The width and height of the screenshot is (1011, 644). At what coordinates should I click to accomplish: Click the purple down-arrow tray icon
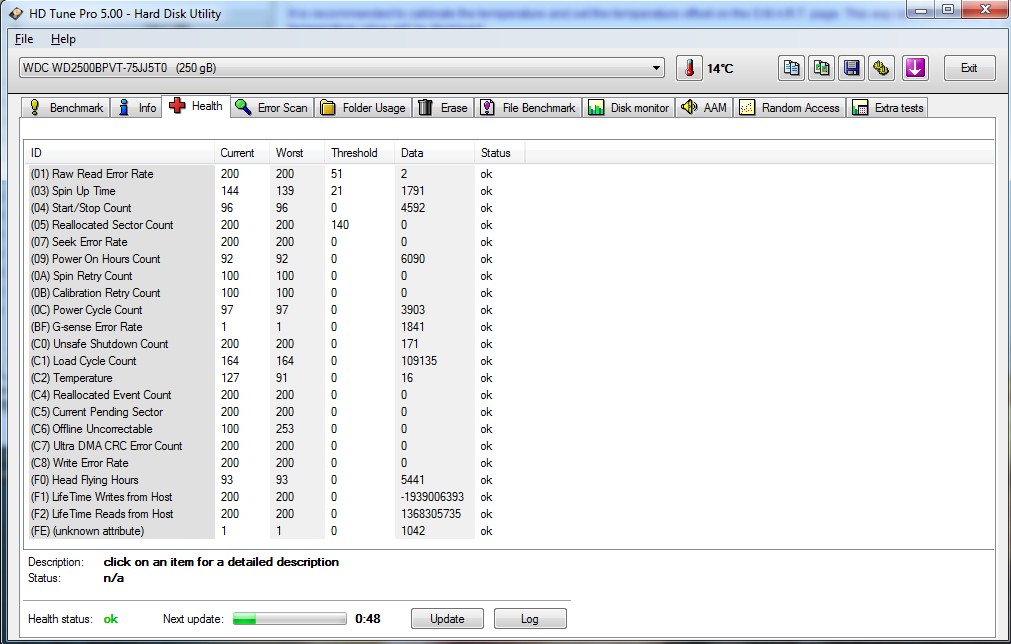point(915,68)
